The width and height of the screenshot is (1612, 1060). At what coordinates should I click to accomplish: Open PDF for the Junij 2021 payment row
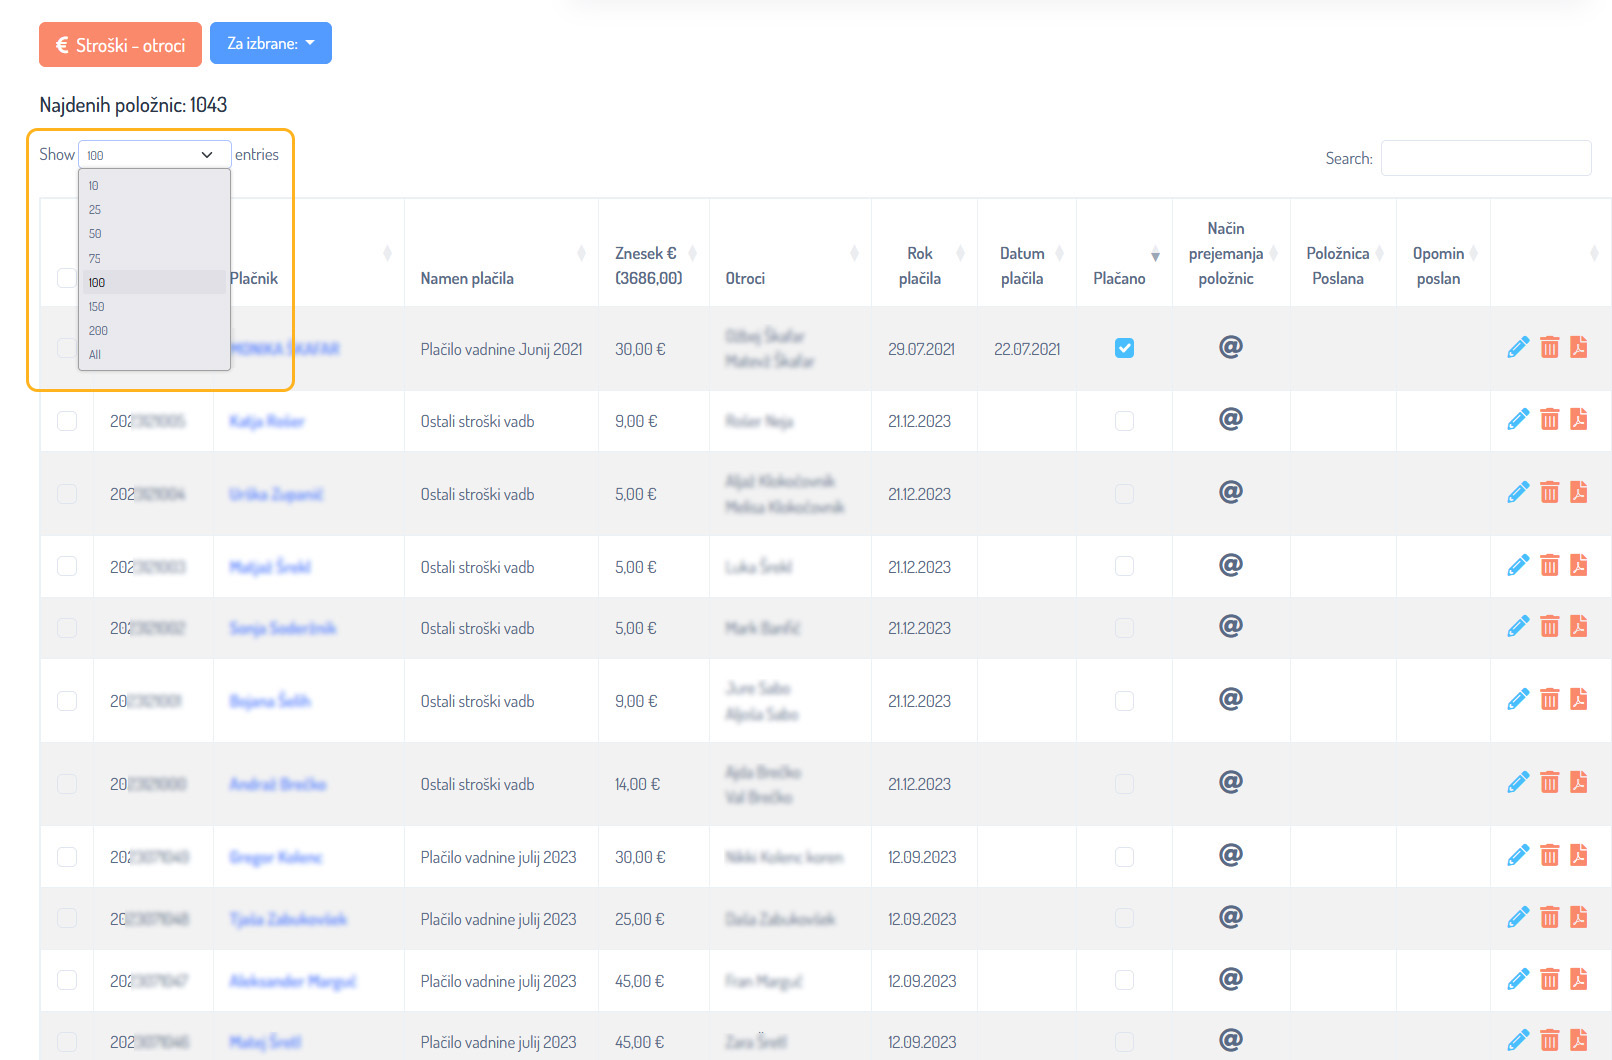tap(1579, 348)
